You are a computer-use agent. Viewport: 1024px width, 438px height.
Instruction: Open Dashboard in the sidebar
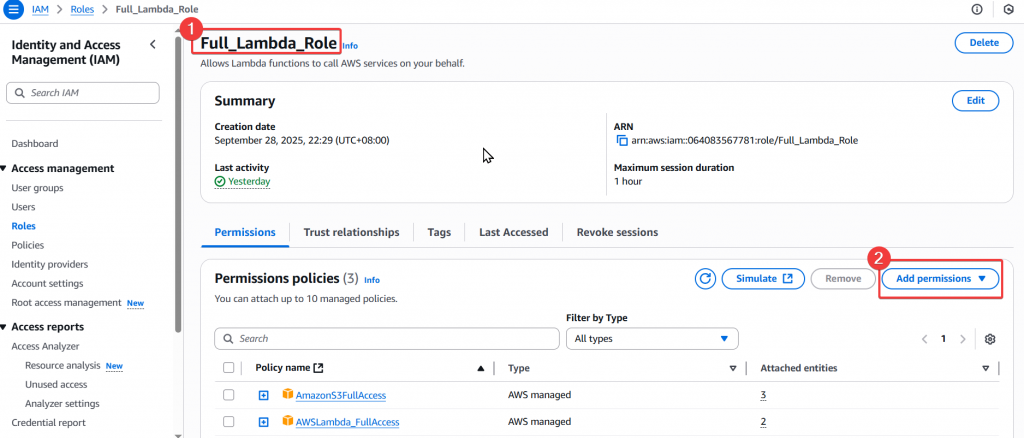click(x=35, y=144)
